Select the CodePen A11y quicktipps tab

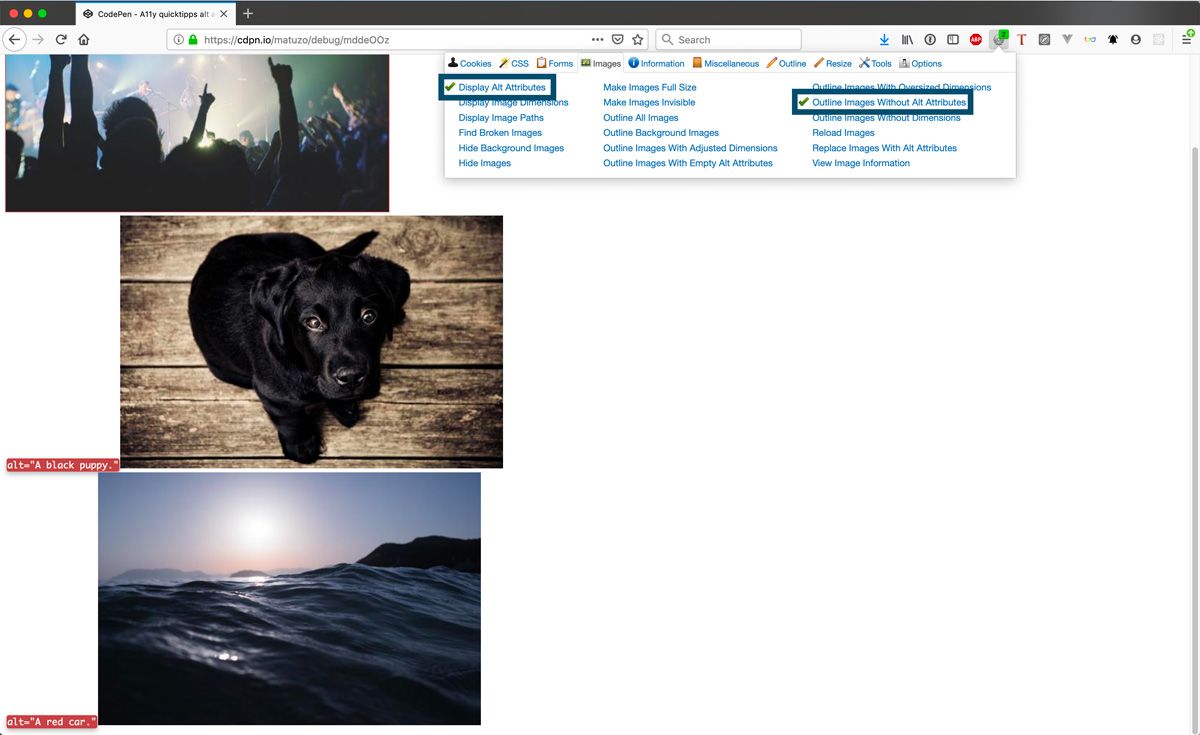(x=153, y=14)
